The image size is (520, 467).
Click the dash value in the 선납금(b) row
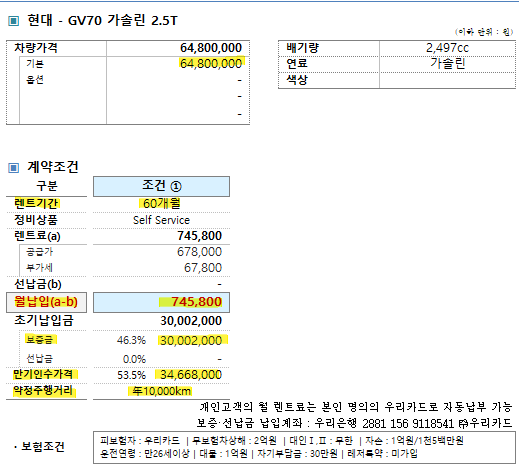point(219,285)
